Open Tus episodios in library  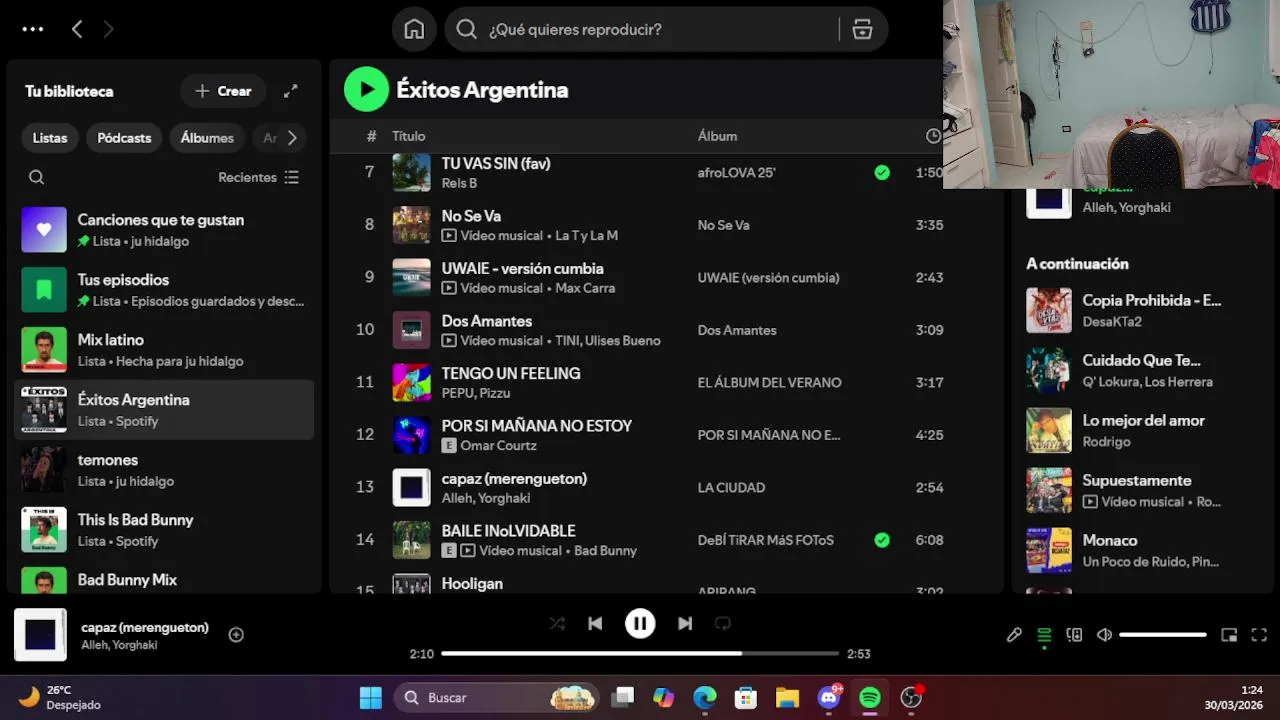tap(164, 290)
